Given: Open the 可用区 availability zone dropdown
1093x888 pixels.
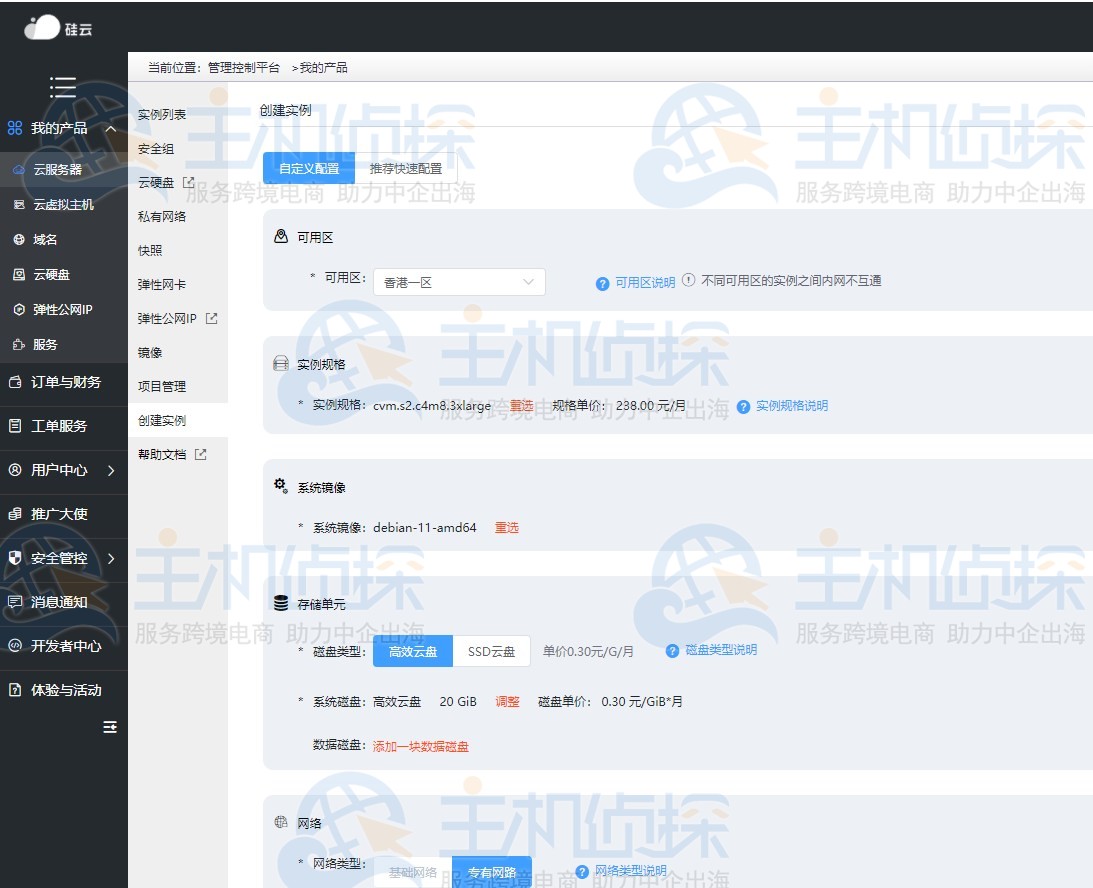Looking at the screenshot, I should [x=458, y=281].
